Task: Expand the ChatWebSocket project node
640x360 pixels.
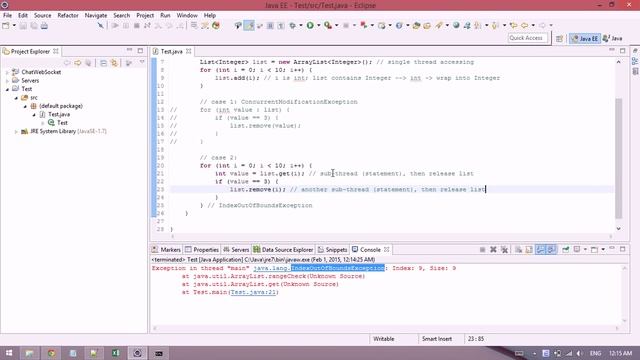Action: pyautogui.click(x=7, y=72)
